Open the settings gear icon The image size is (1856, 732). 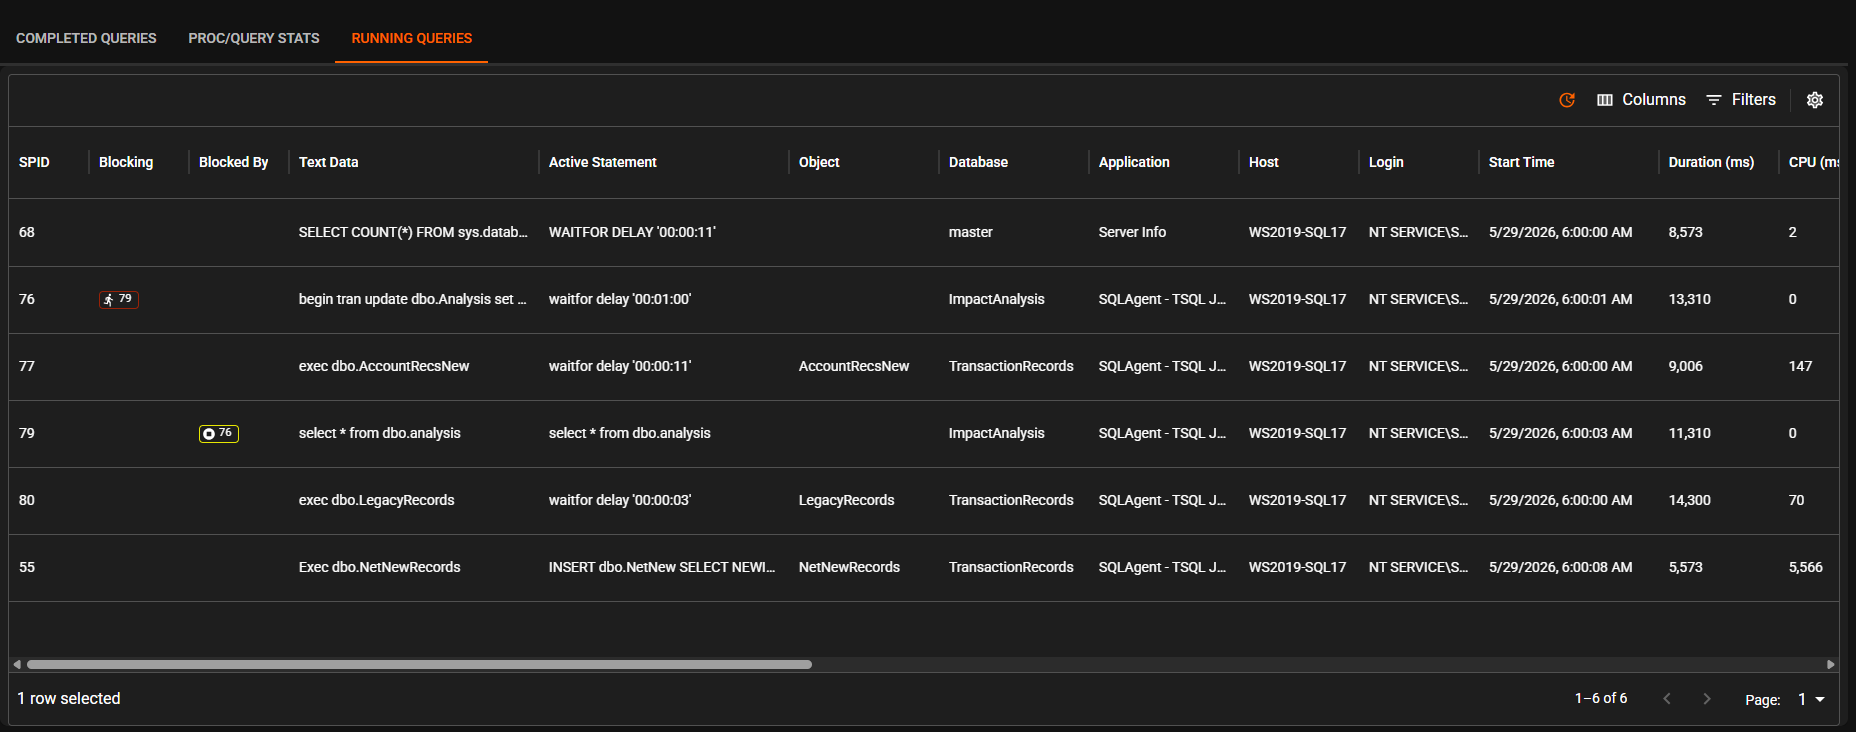coord(1815,100)
